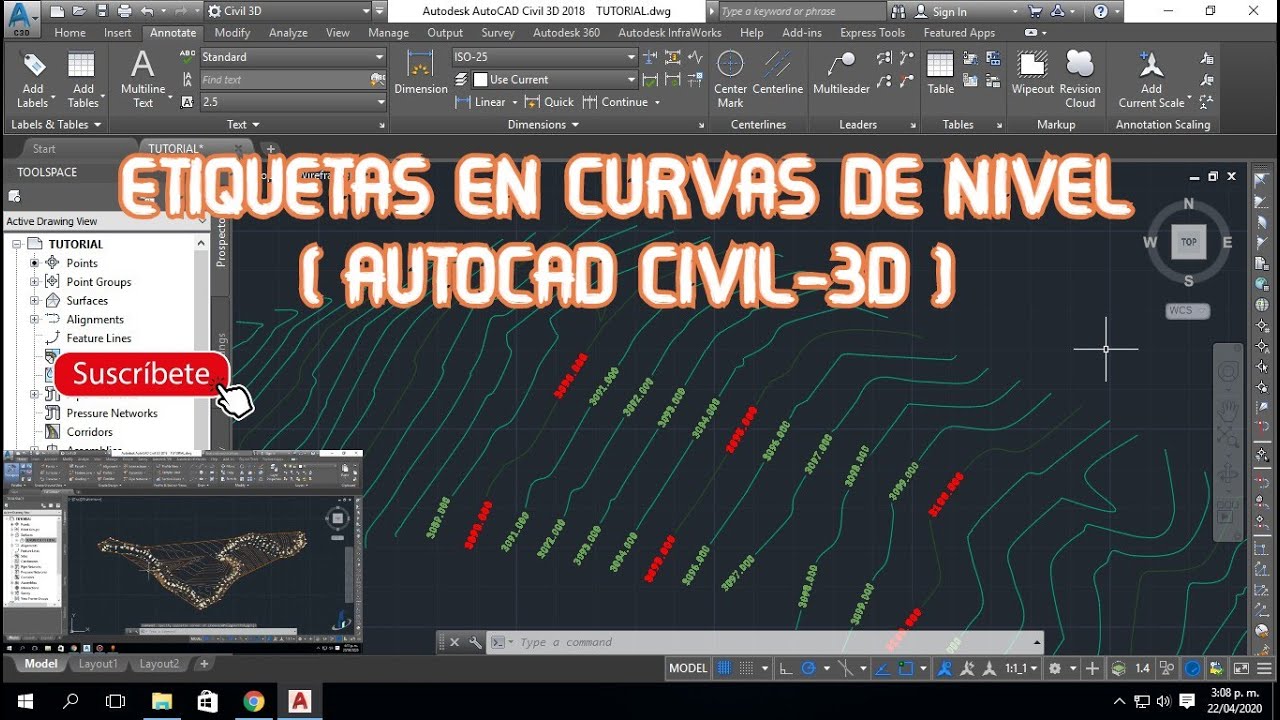Click the Customization menu icon in status bar
The image size is (1280, 720).
pyautogui.click(x=1262, y=668)
